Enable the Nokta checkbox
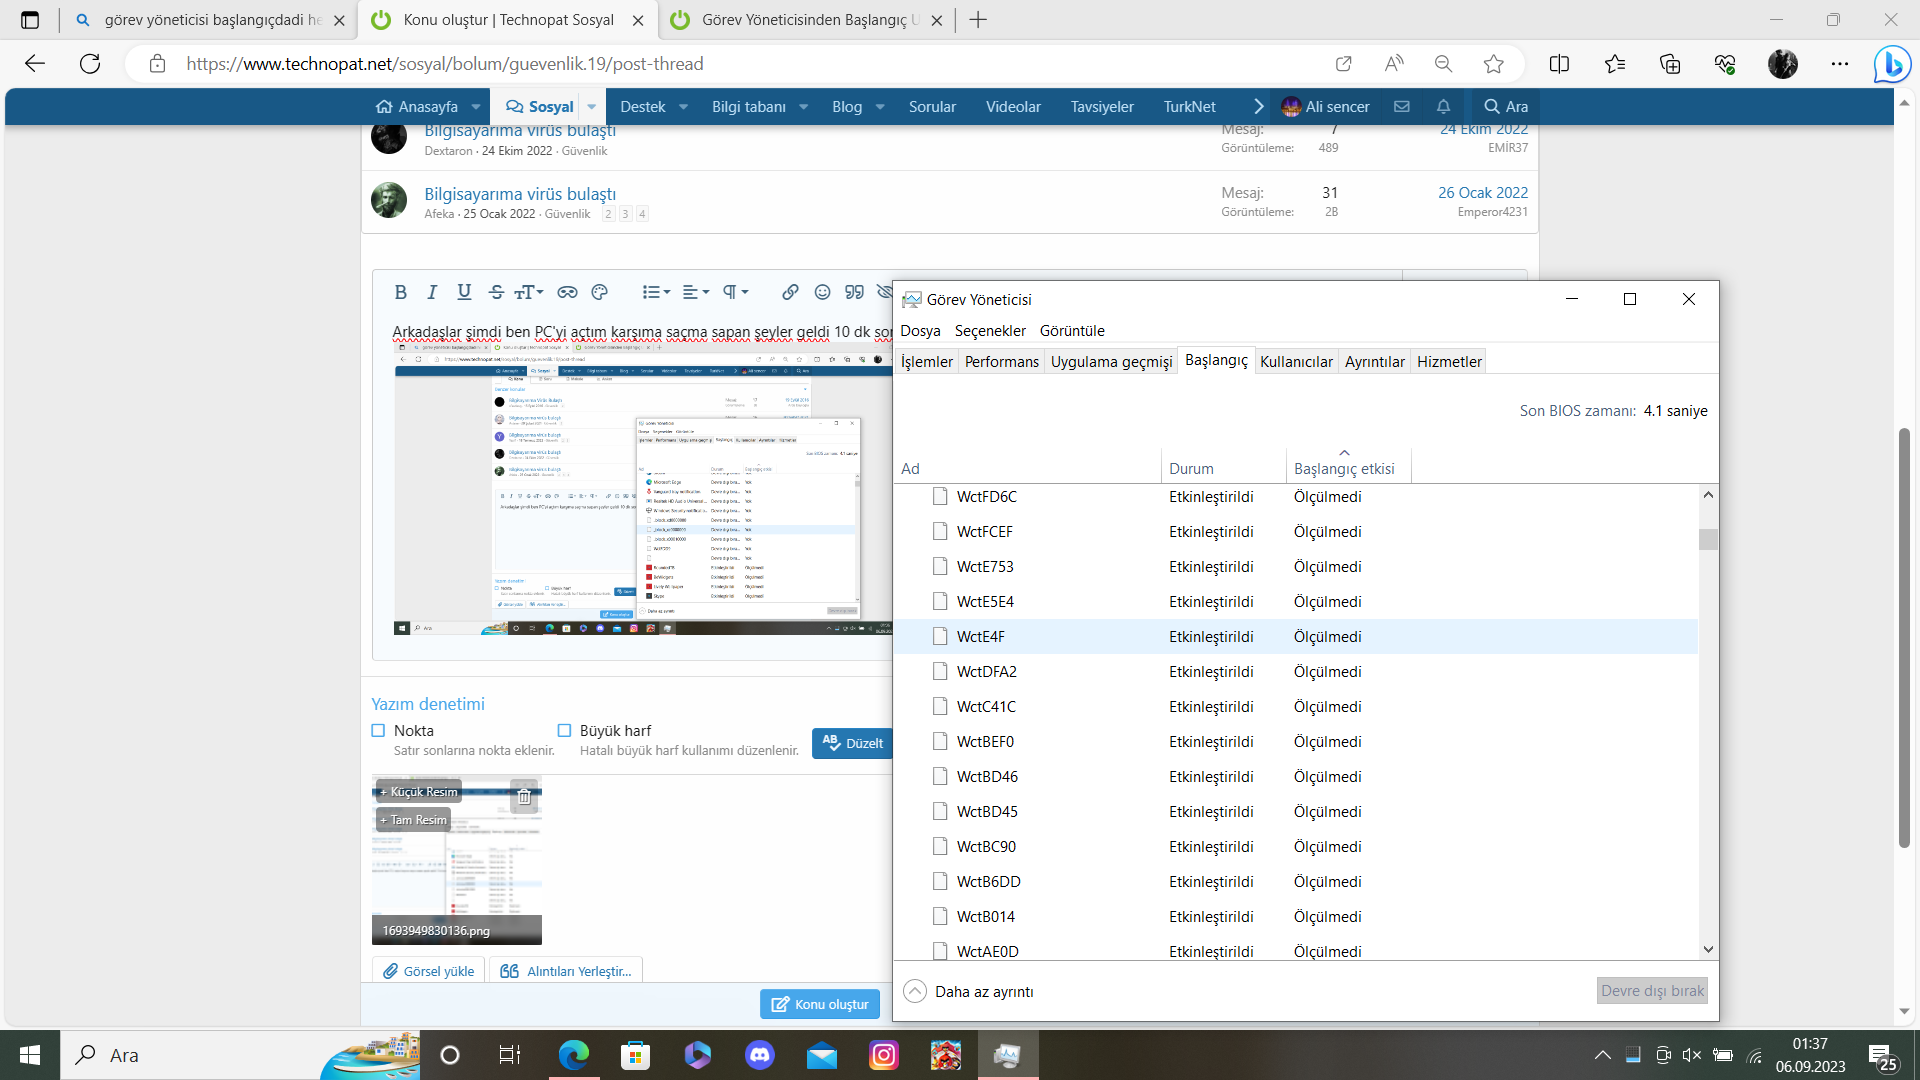The width and height of the screenshot is (1920, 1080). click(x=379, y=731)
